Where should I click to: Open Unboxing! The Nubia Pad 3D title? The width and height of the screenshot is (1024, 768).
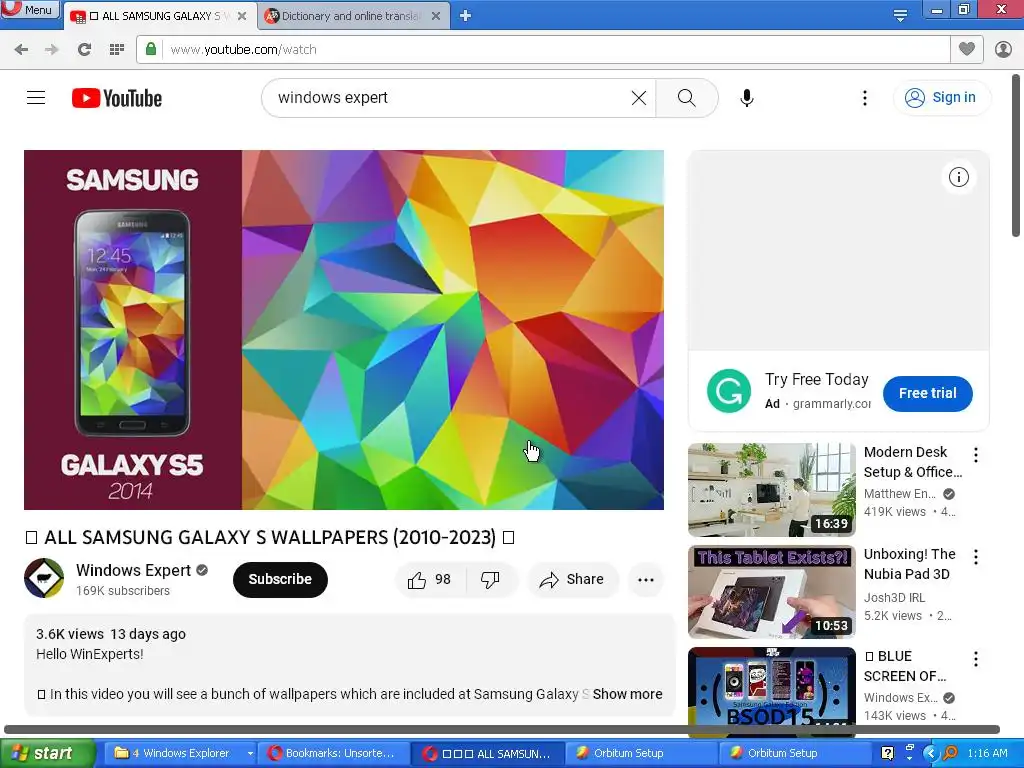click(x=910, y=564)
